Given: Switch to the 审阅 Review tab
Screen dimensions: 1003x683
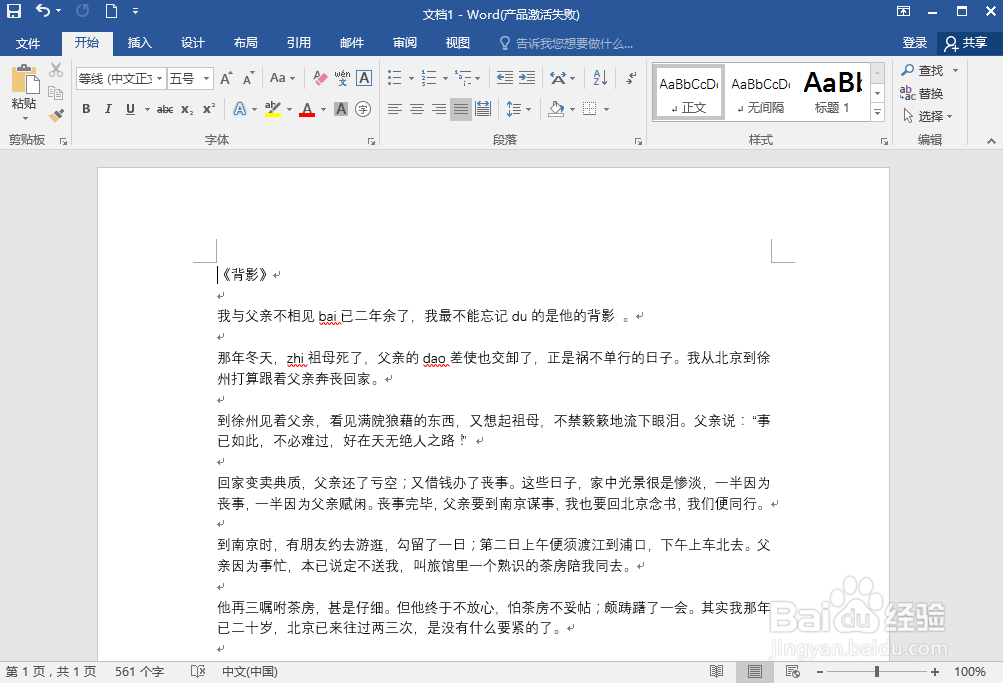Looking at the screenshot, I should pyautogui.click(x=405, y=43).
